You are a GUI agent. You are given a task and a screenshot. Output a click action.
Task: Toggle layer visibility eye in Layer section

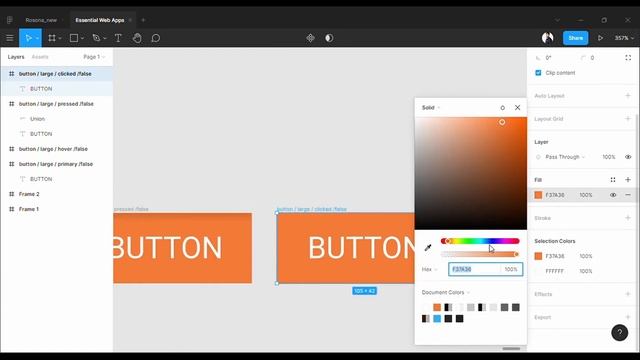point(628,157)
